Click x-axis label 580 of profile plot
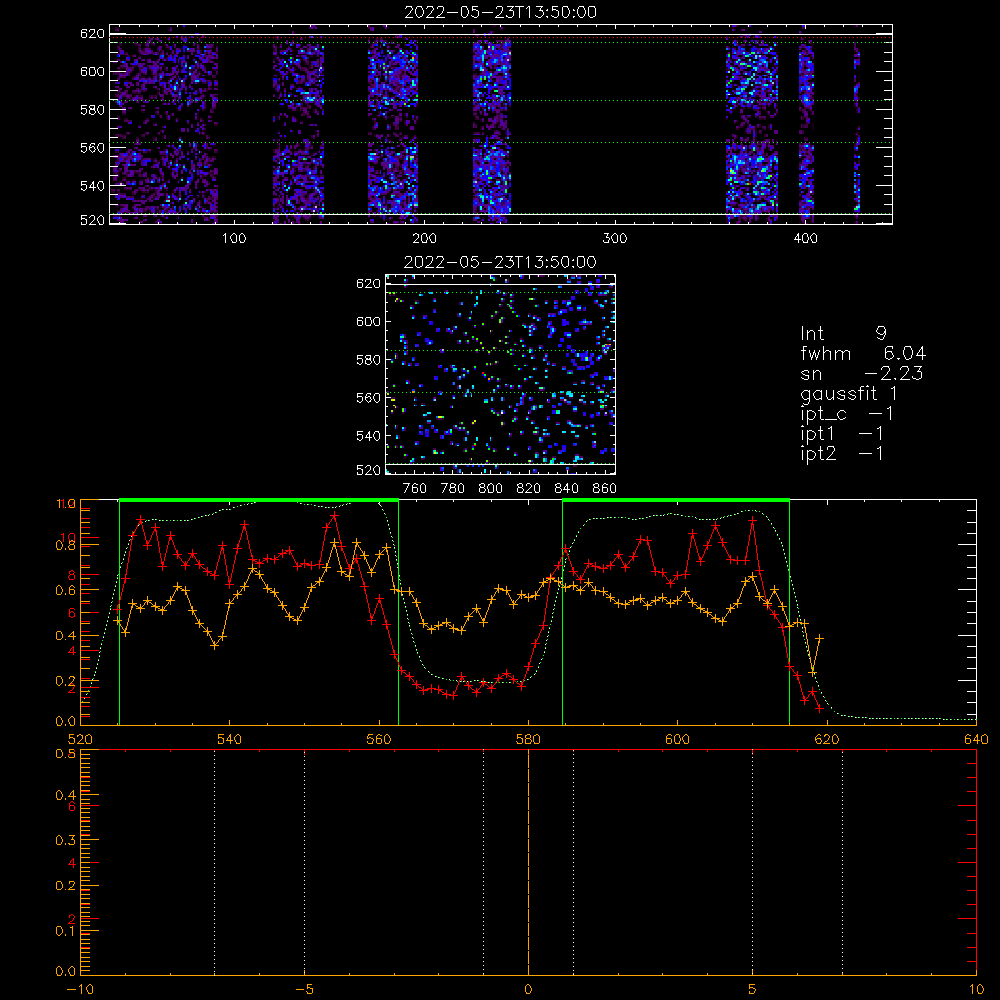Screen dimensions: 1000x1000 coord(528,740)
